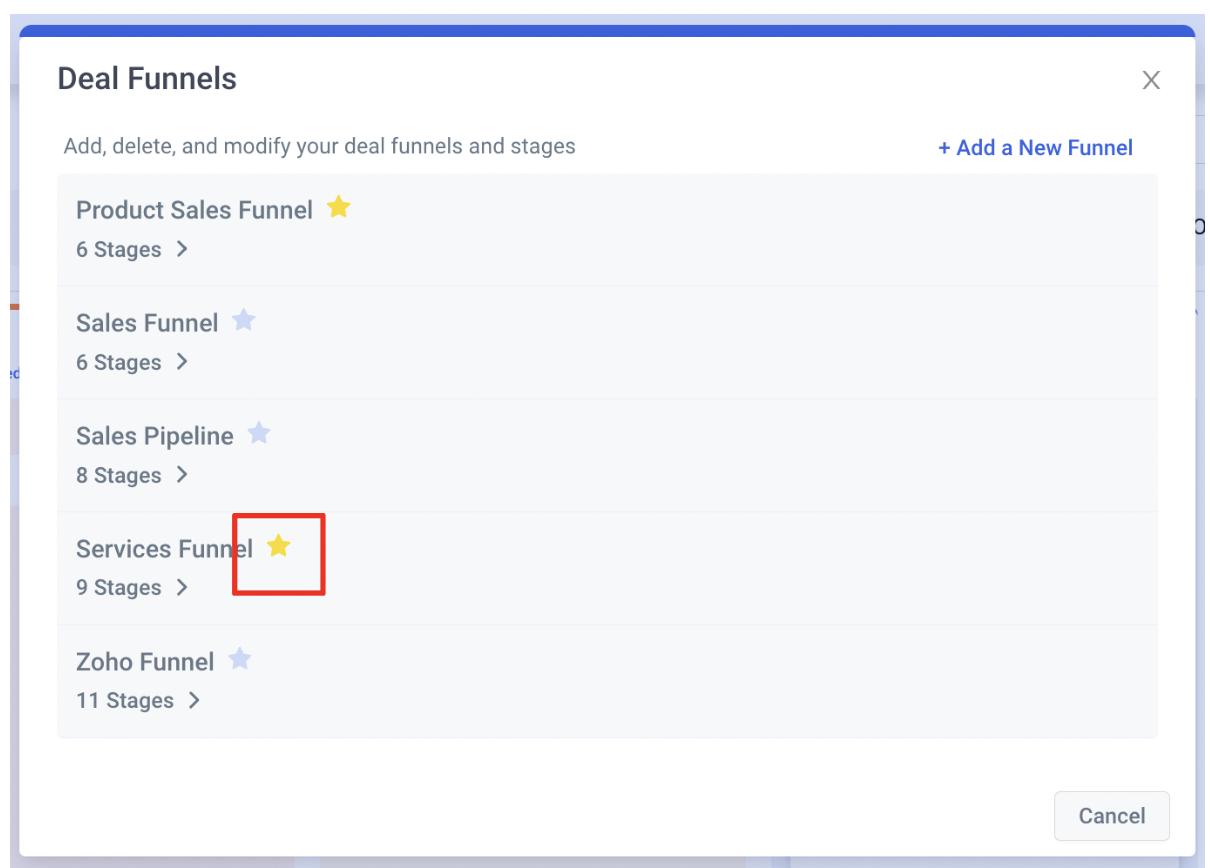Screen dimensions: 1210x868
Task: Click the 9 Stages label
Action: click(x=119, y=588)
